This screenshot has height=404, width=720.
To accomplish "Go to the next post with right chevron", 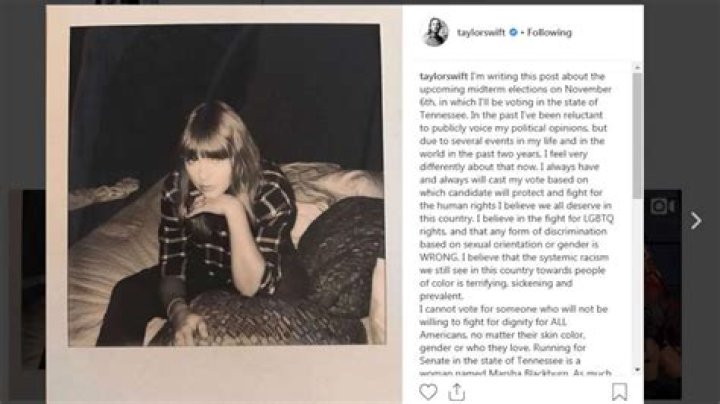I will pyautogui.click(x=696, y=221).
